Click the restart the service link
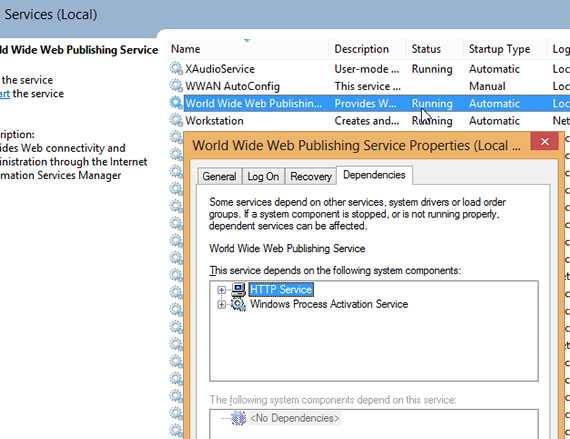570x439 pixels. pyautogui.click(x=5, y=93)
